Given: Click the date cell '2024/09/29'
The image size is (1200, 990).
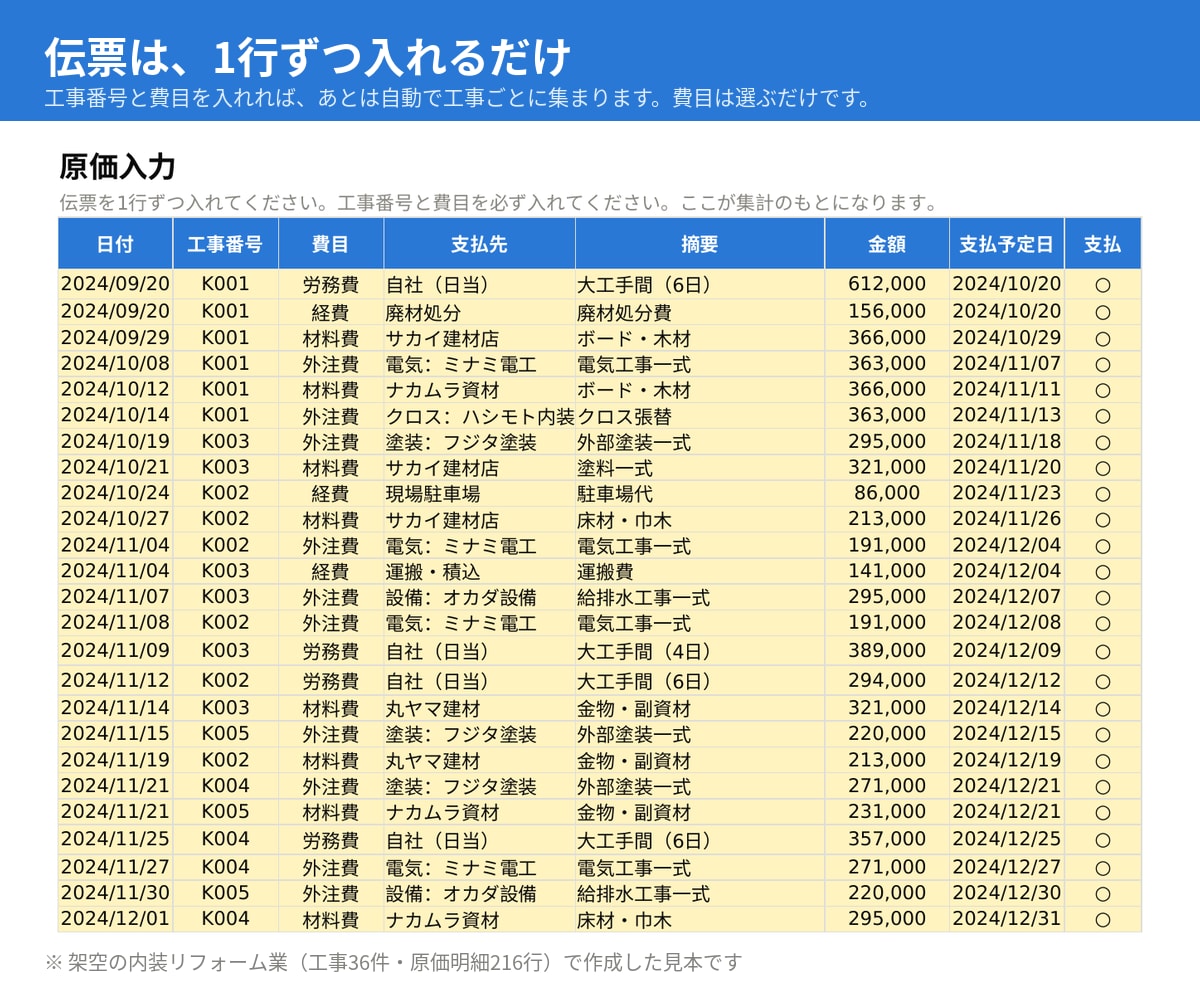Looking at the screenshot, I should (x=115, y=337).
